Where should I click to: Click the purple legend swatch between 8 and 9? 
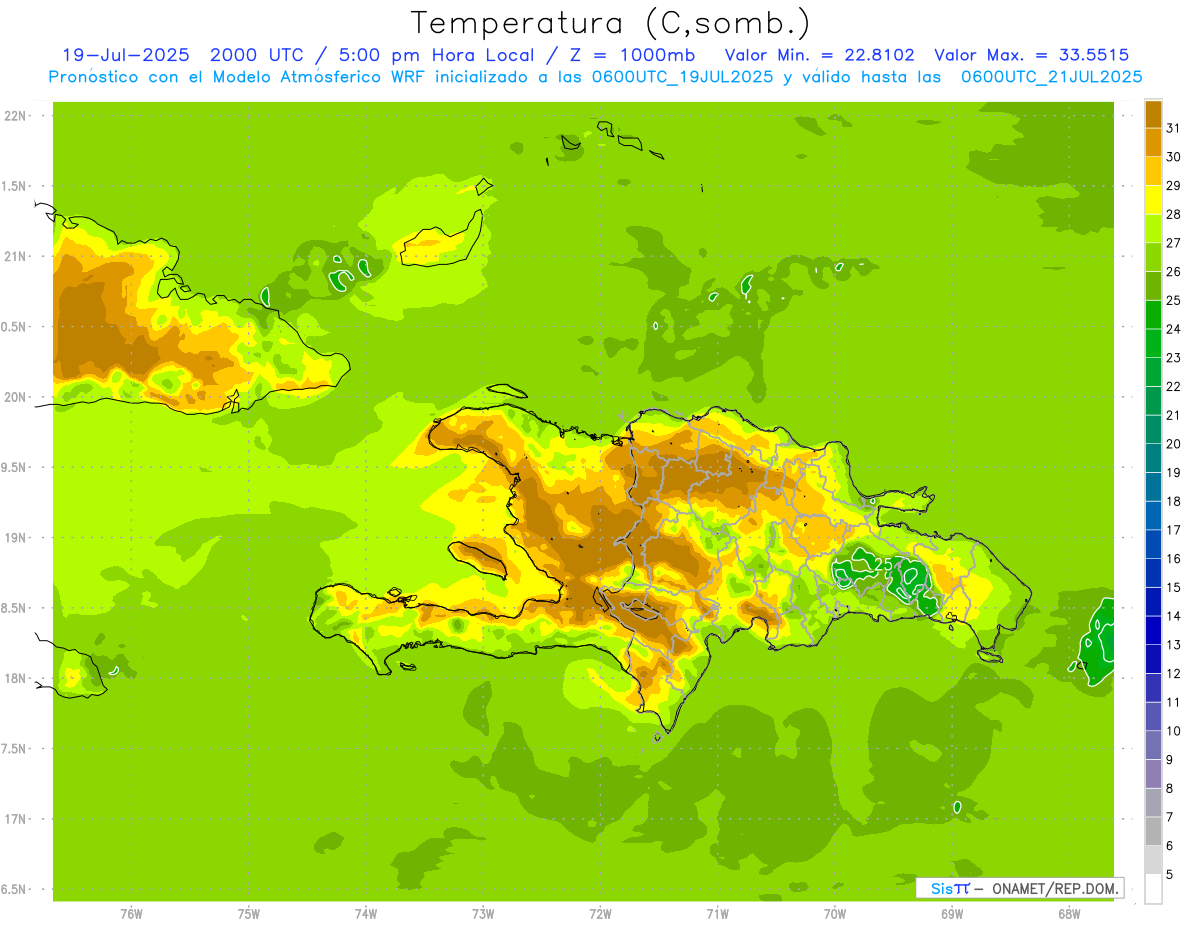point(1153,774)
